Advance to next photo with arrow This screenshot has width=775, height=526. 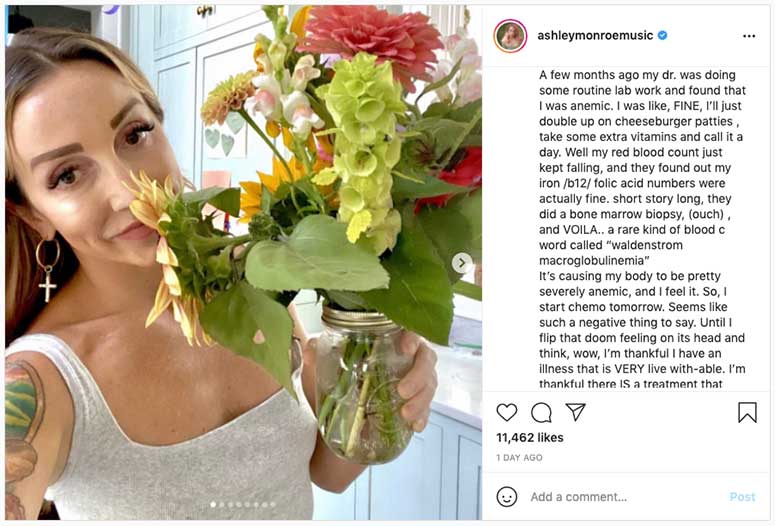(x=462, y=263)
